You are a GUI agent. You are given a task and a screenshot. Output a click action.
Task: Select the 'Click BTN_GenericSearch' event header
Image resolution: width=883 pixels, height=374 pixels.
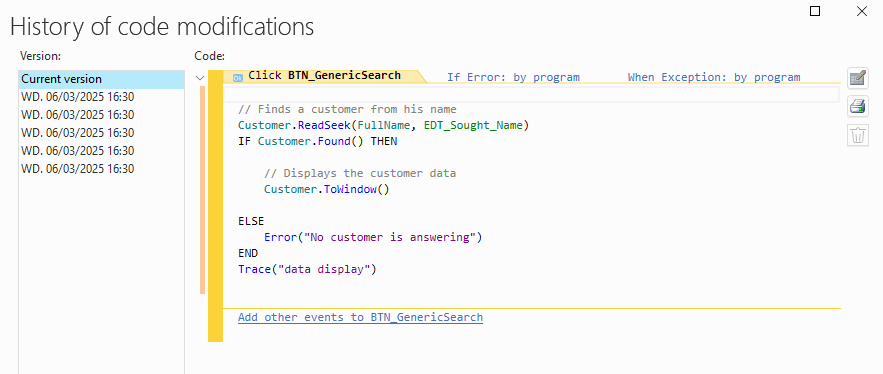[x=324, y=75]
